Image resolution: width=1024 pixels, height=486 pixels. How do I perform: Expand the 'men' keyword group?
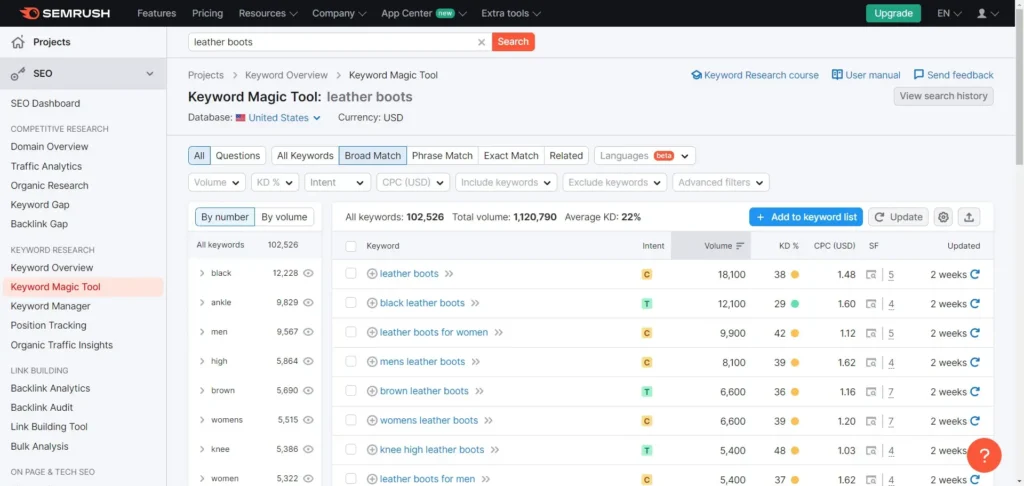(x=202, y=332)
